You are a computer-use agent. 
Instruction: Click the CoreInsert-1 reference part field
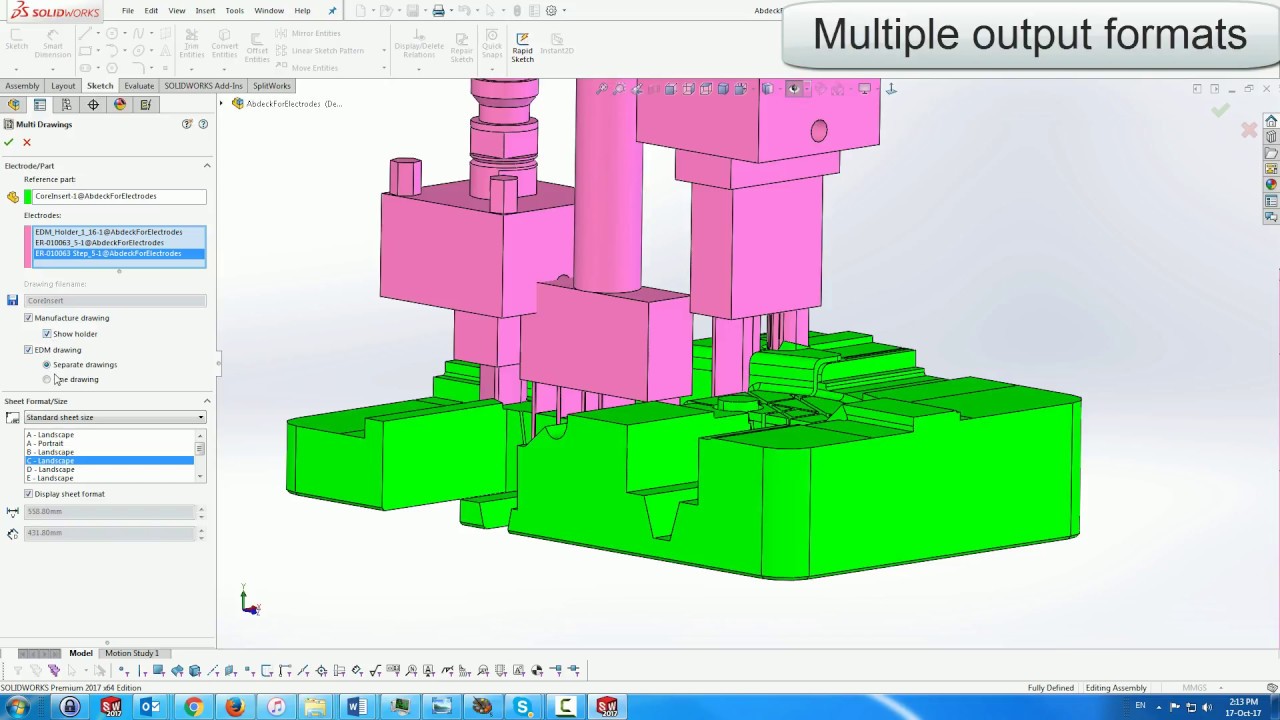pos(119,197)
